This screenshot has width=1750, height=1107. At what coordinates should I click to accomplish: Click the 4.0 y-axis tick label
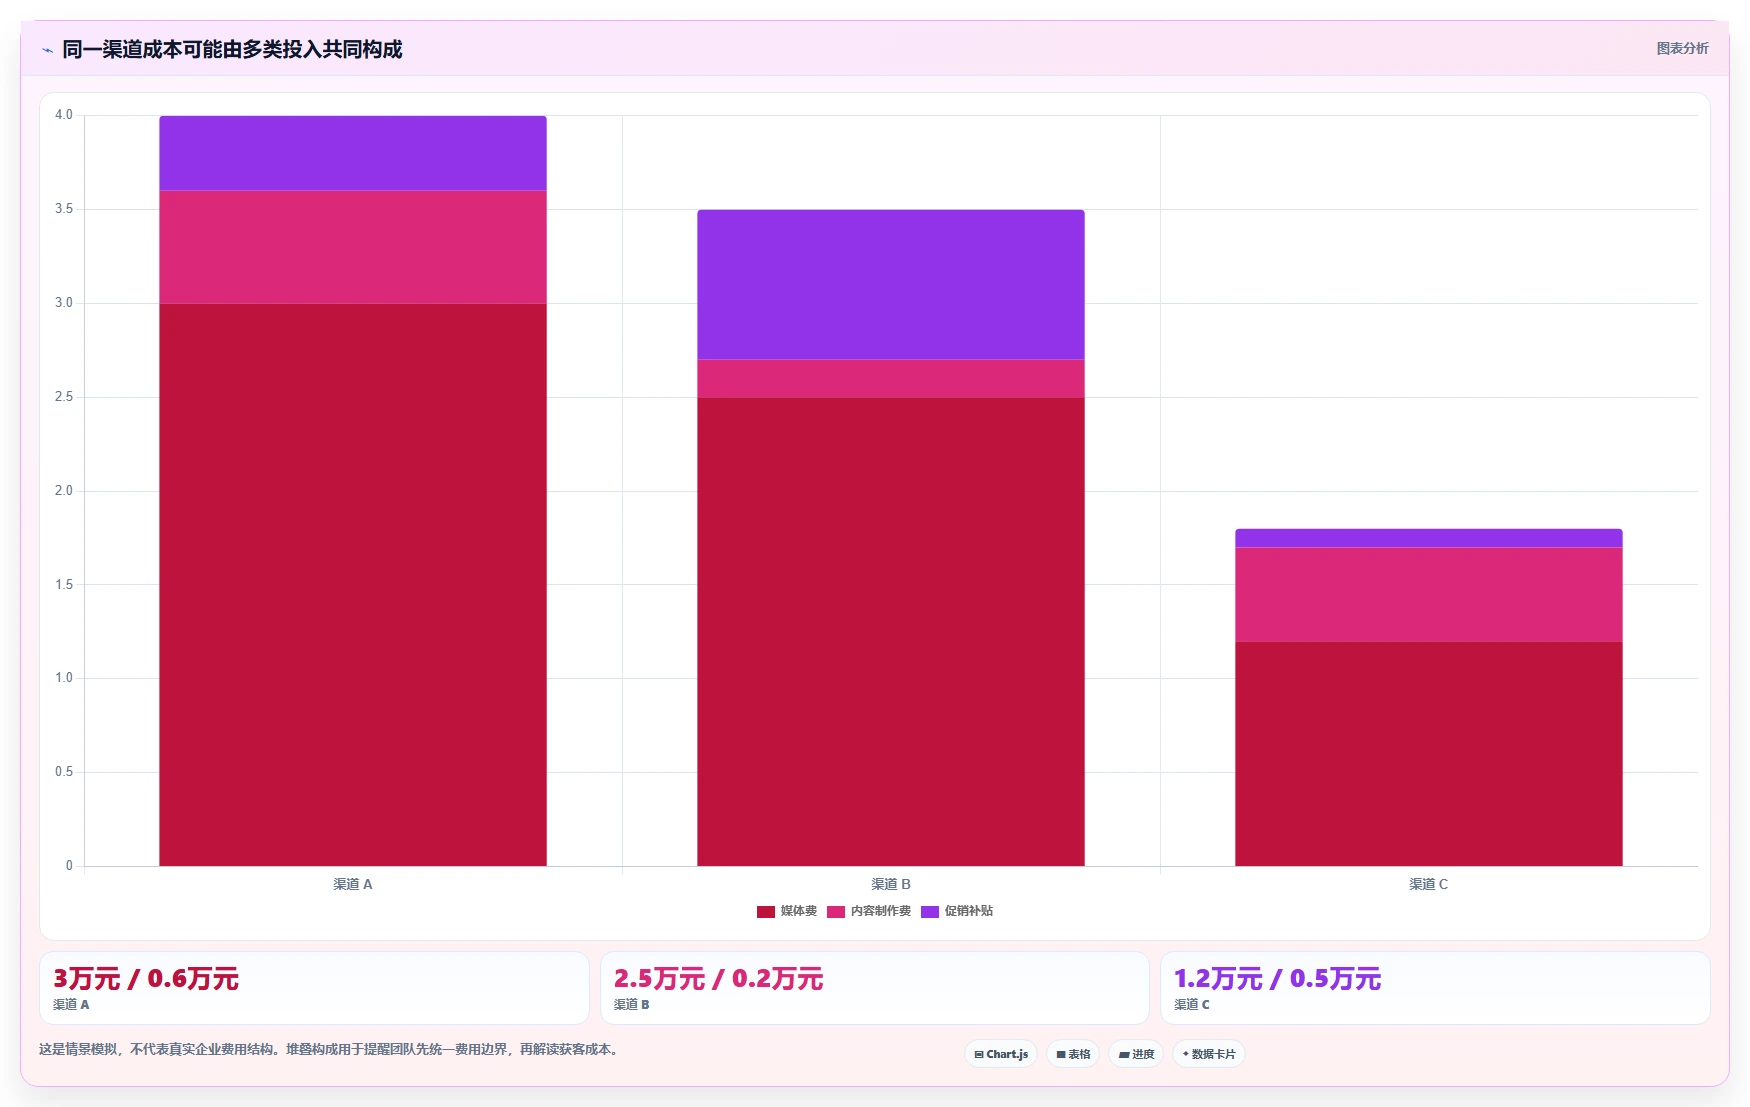(x=64, y=115)
